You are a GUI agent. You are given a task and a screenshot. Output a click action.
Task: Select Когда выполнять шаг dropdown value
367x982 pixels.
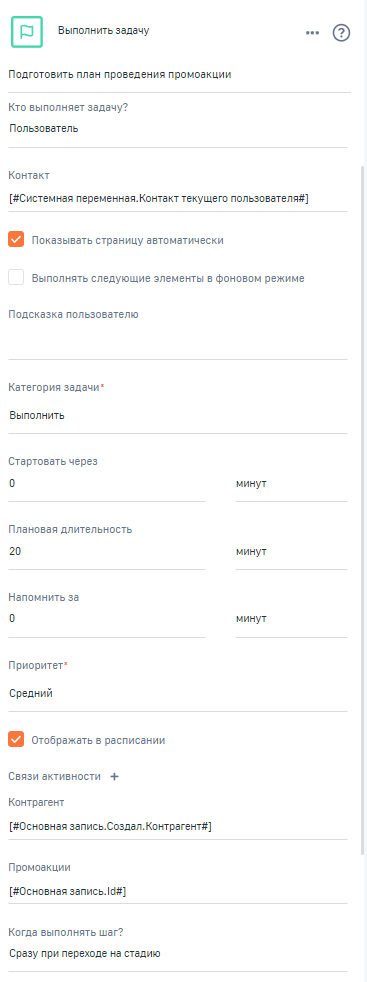(x=178, y=954)
